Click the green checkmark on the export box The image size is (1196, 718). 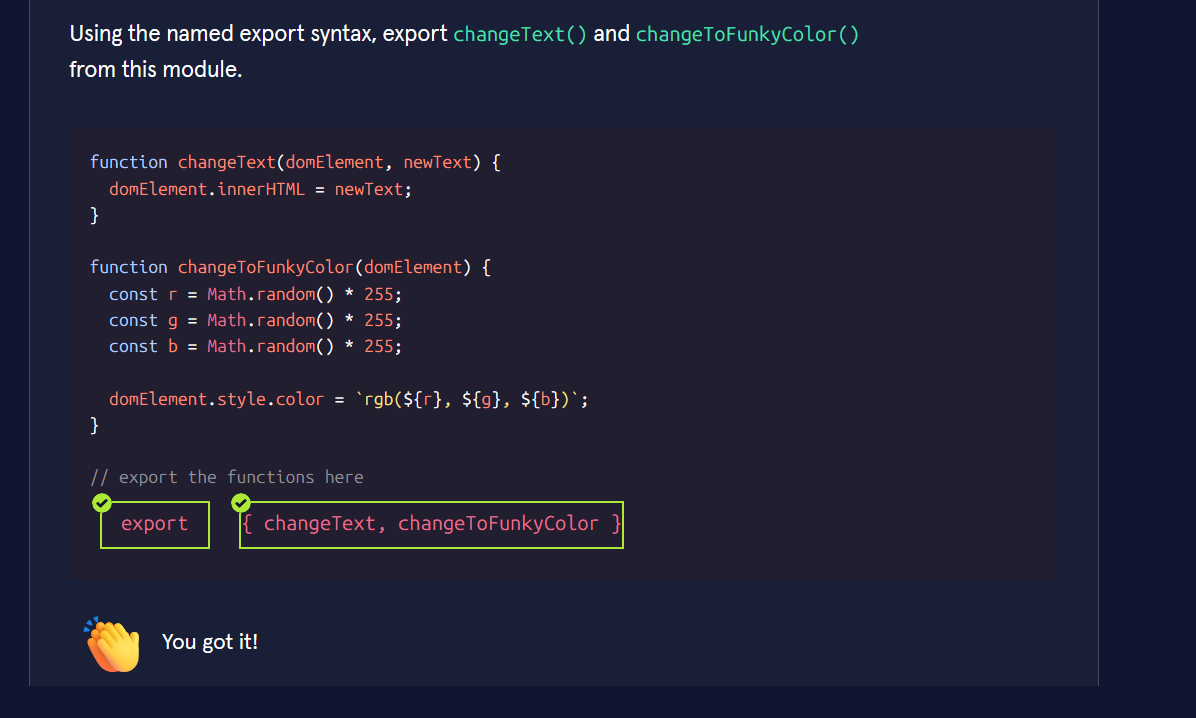[101, 502]
